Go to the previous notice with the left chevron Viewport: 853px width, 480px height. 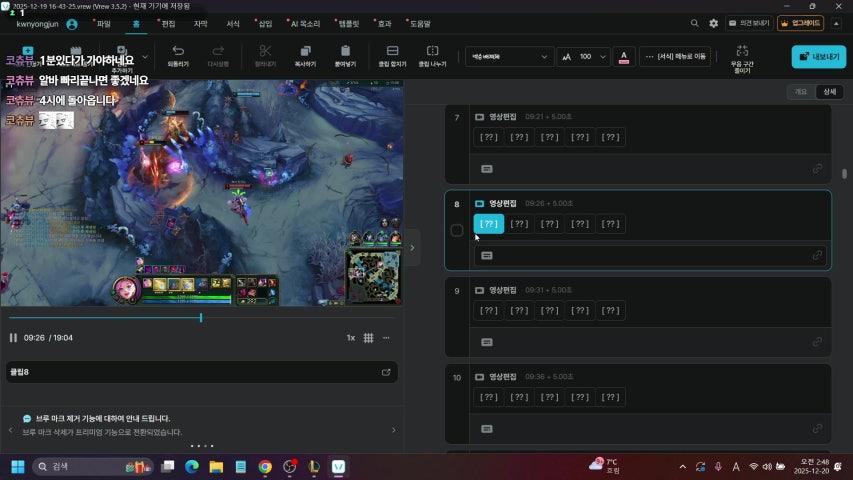click(x=11, y=430)
